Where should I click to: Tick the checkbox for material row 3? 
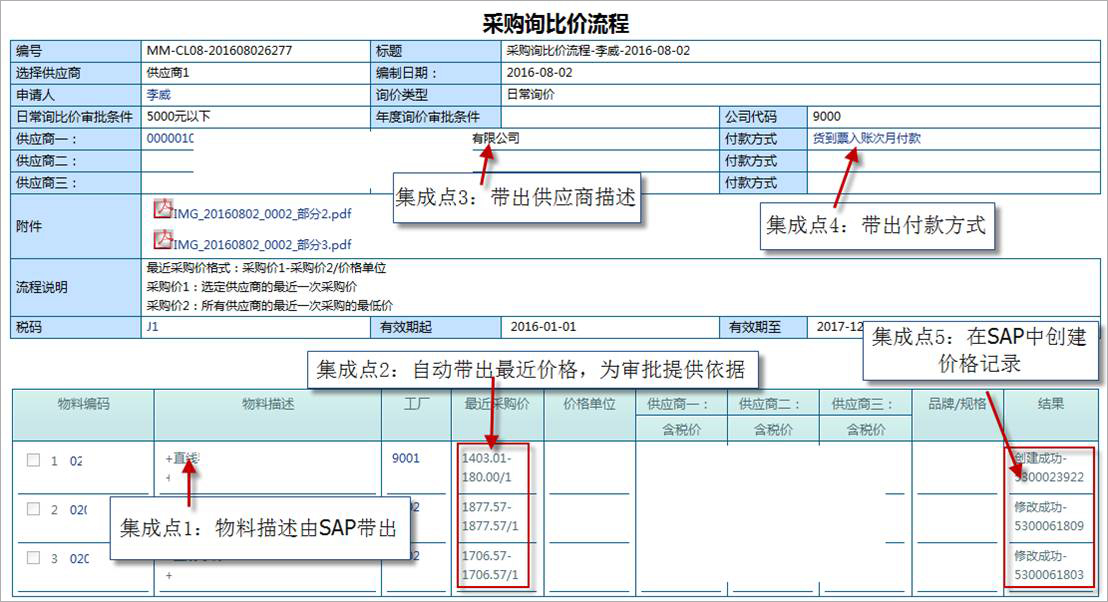pyautogui.click(x=33, y=557)
